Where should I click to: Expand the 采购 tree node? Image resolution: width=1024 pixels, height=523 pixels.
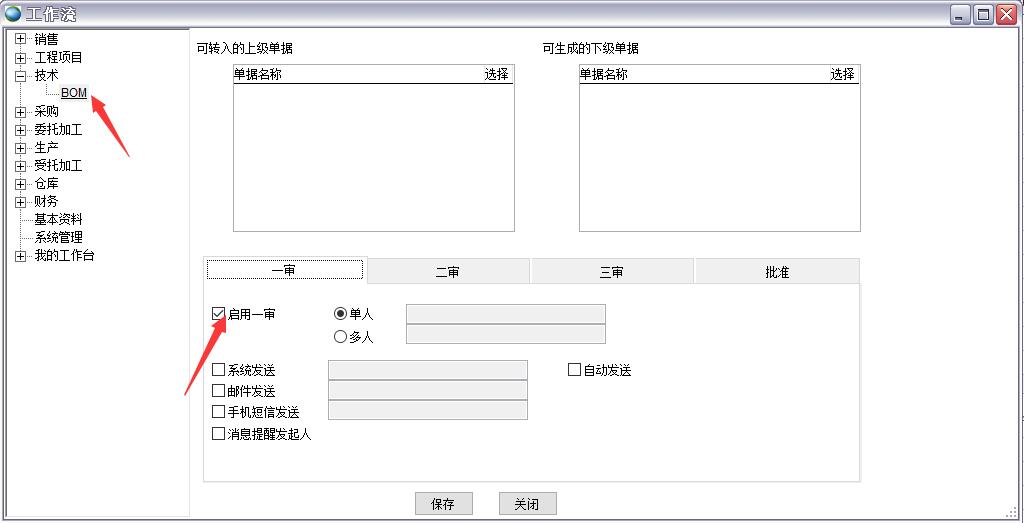click(x=20, y=111)
